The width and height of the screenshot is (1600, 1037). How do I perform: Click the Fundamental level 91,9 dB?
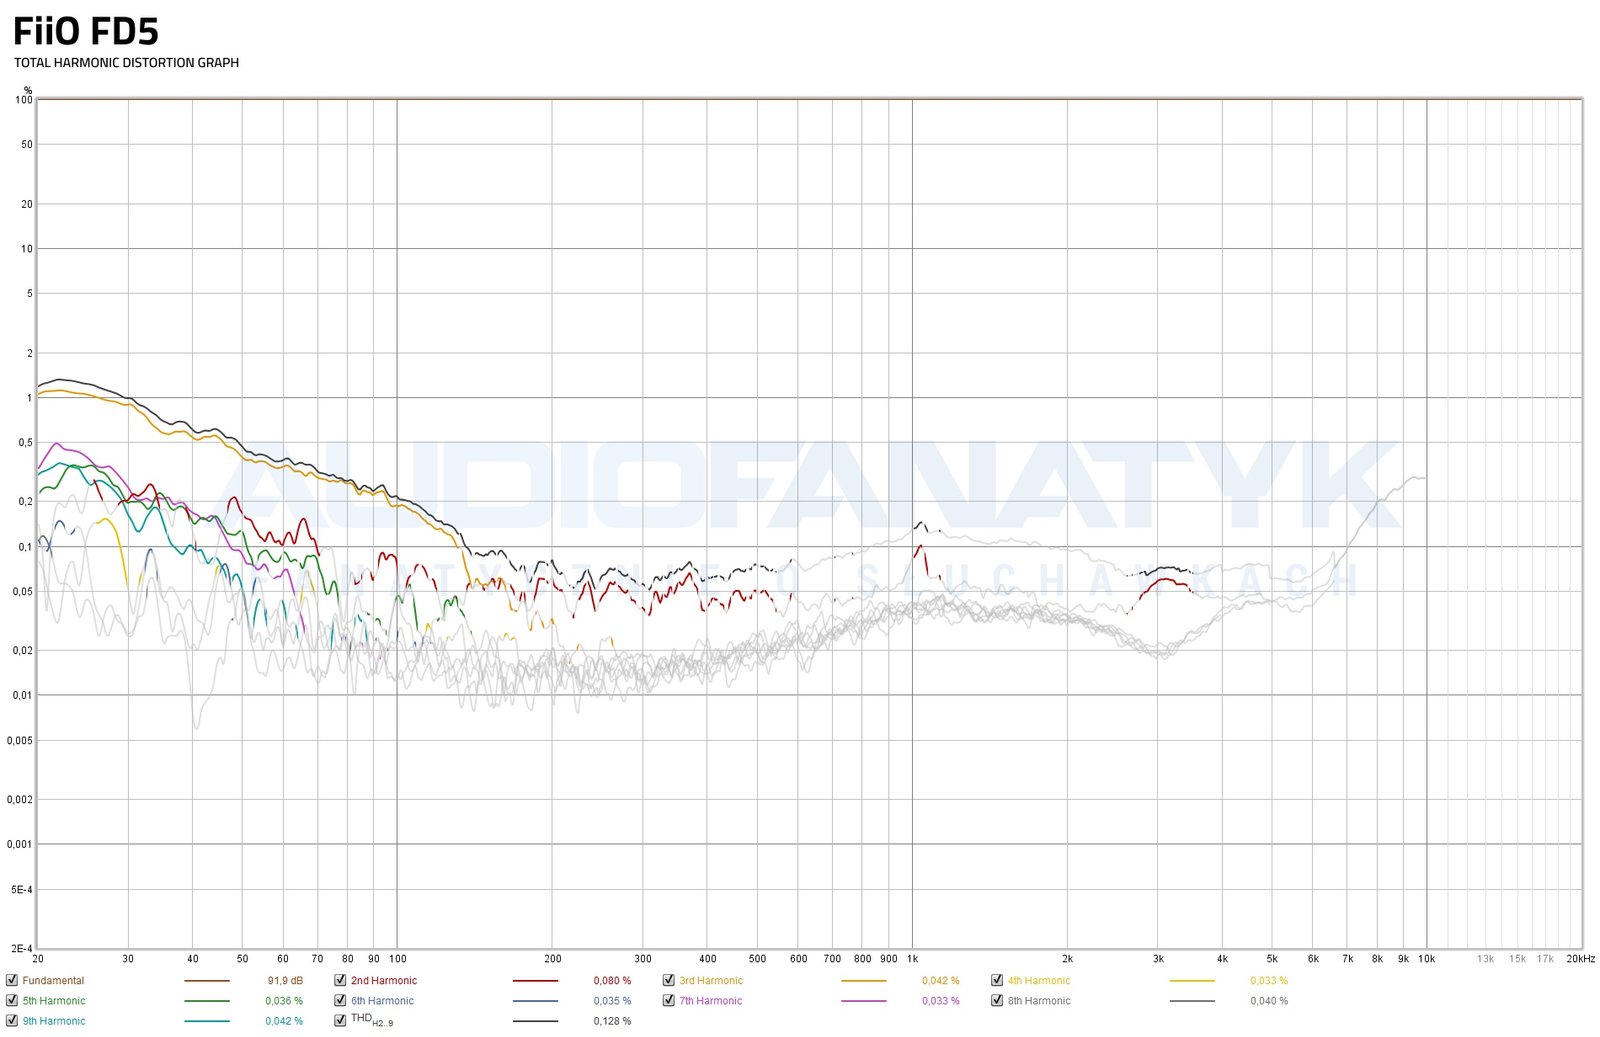click(285, 981)
